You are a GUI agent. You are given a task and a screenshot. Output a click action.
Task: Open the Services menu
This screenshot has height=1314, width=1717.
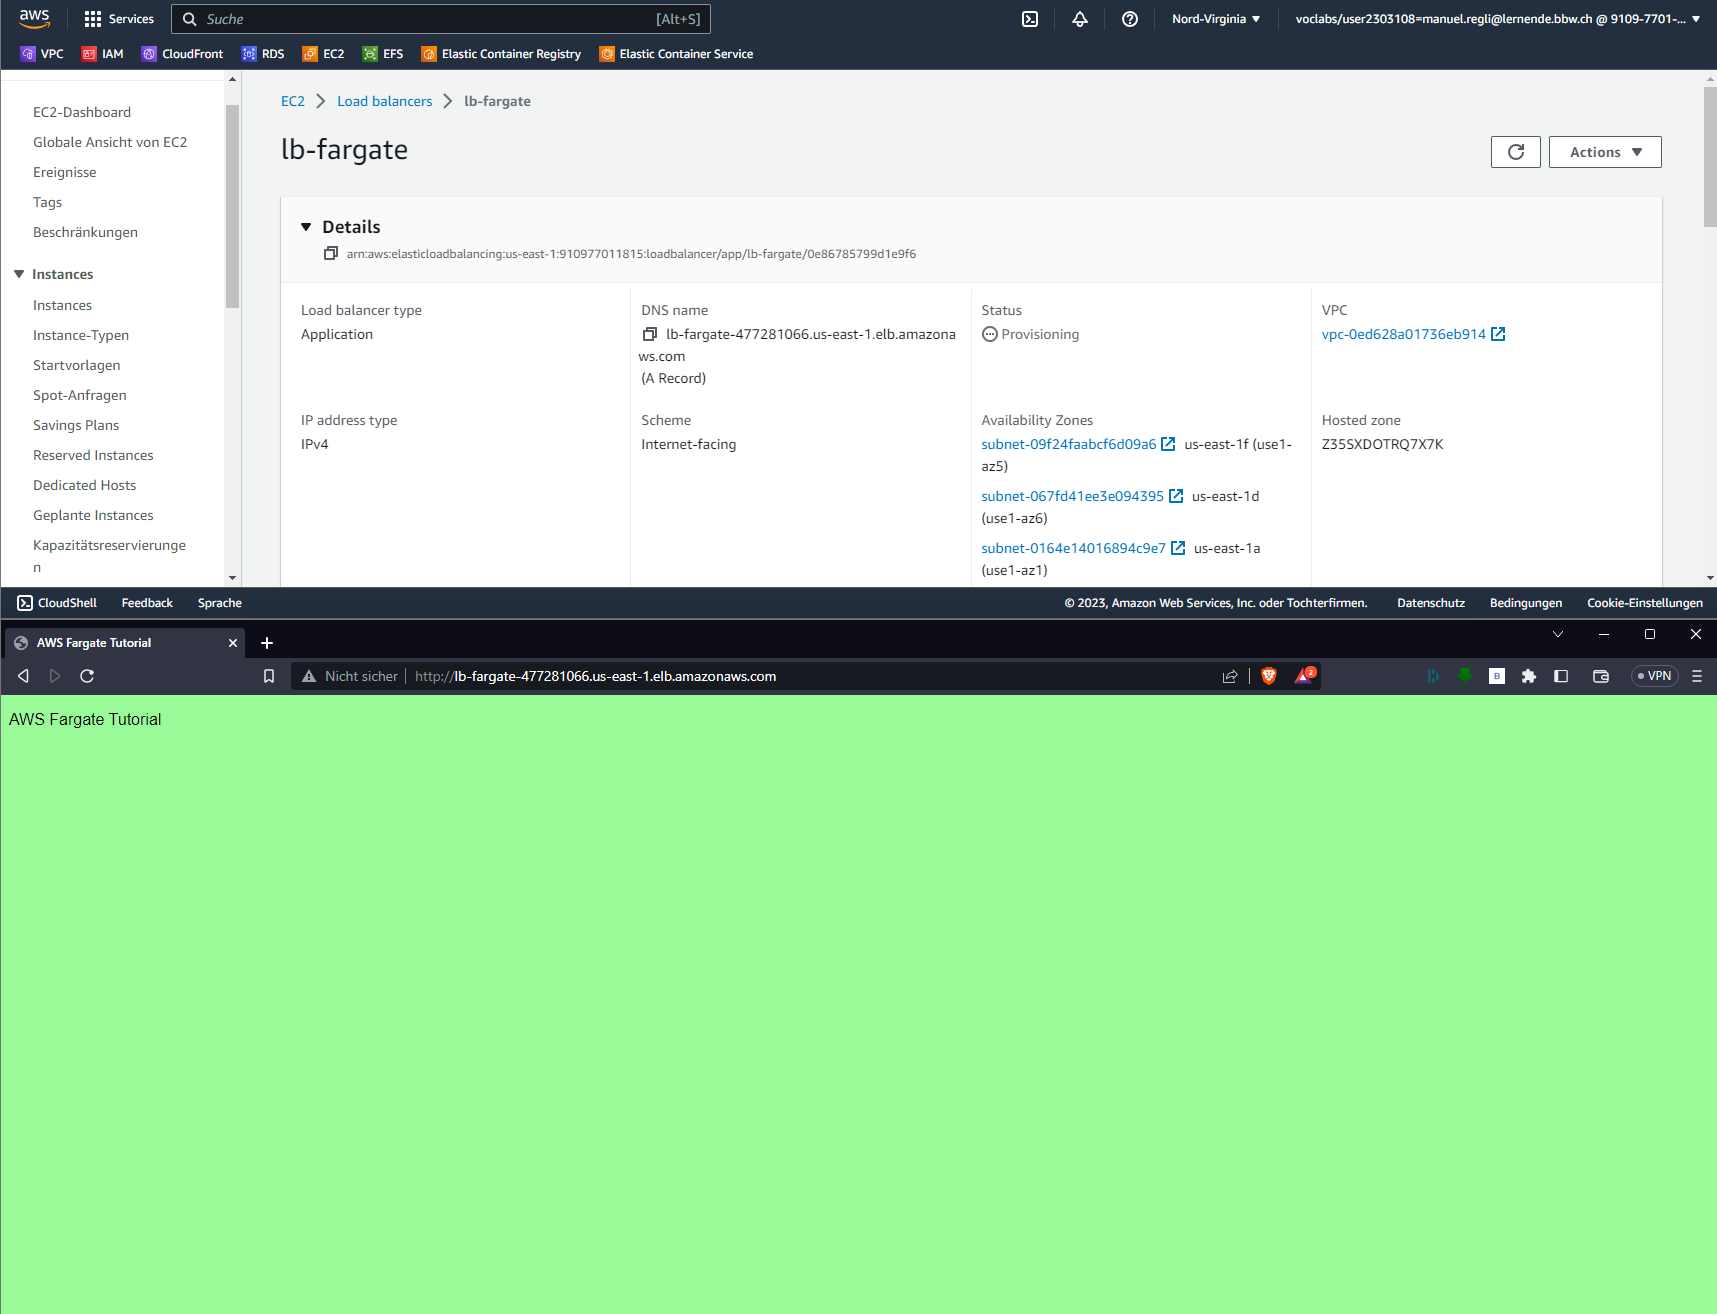pyautogui.click(x=119, y=19)
